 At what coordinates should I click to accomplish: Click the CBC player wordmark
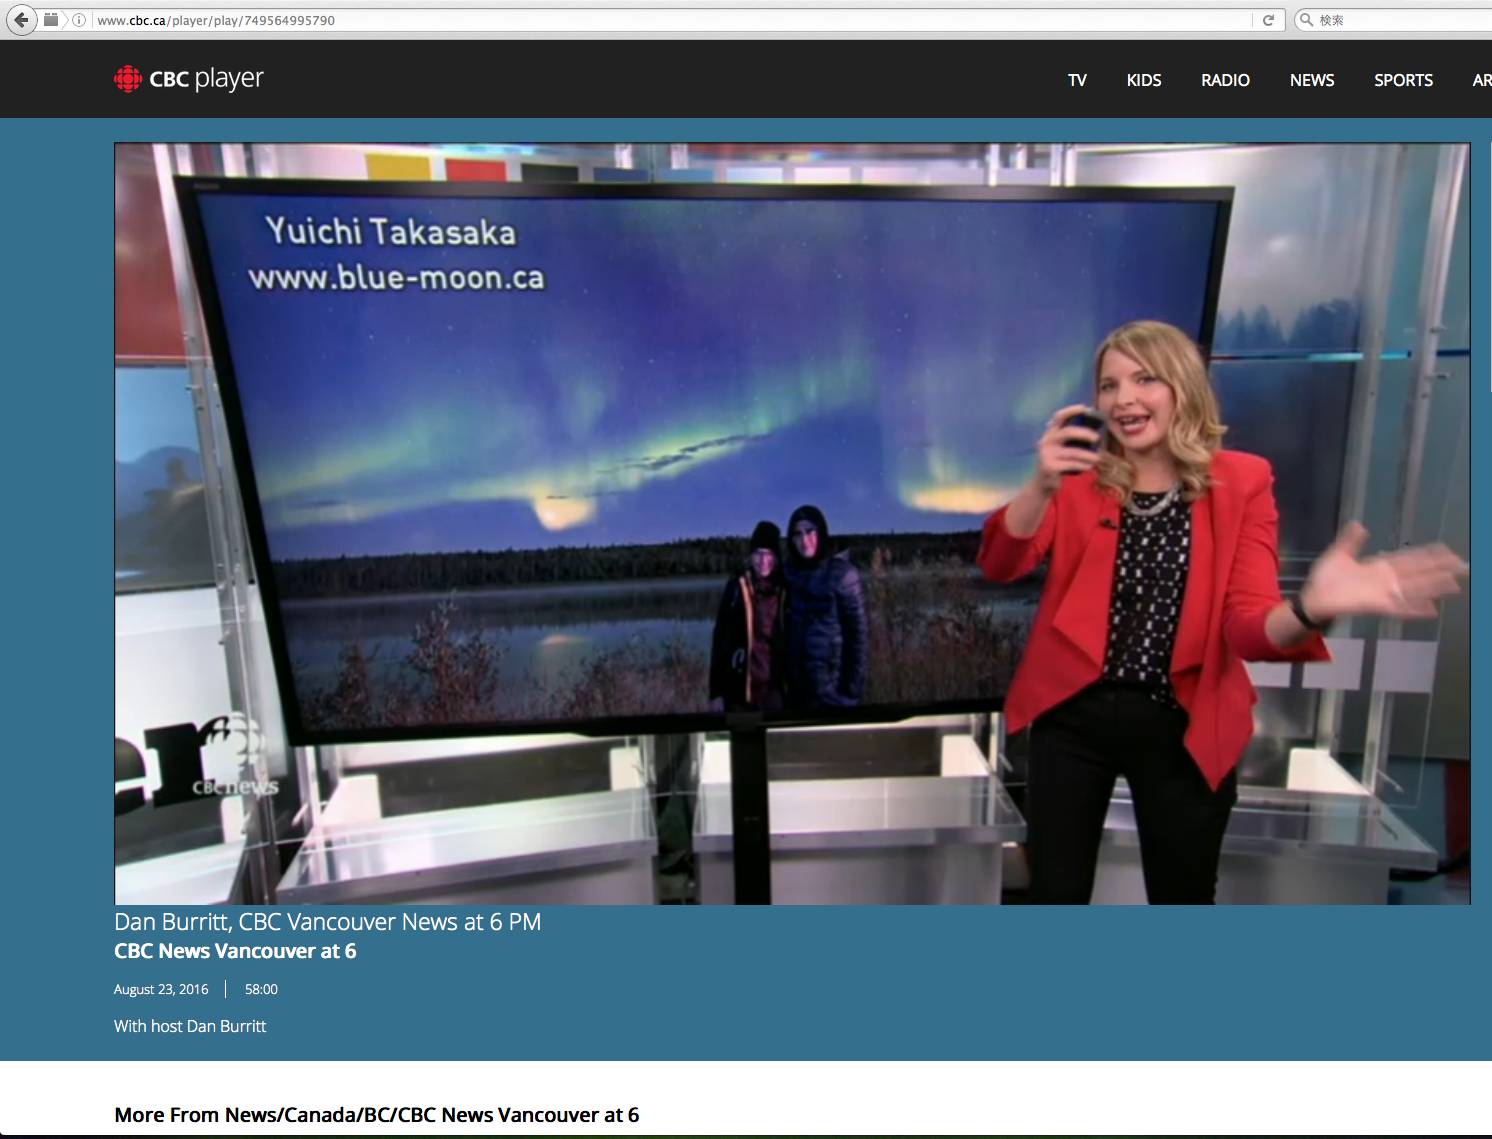[x=206, y=79]
